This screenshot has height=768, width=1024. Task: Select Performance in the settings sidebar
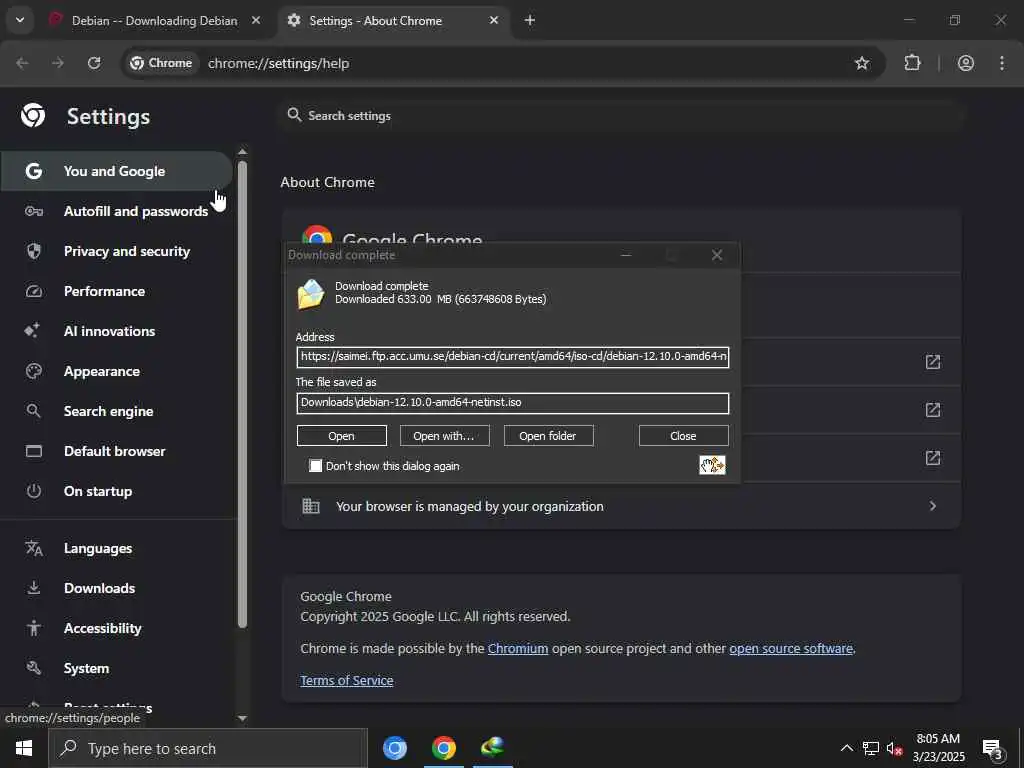(116, 291)
